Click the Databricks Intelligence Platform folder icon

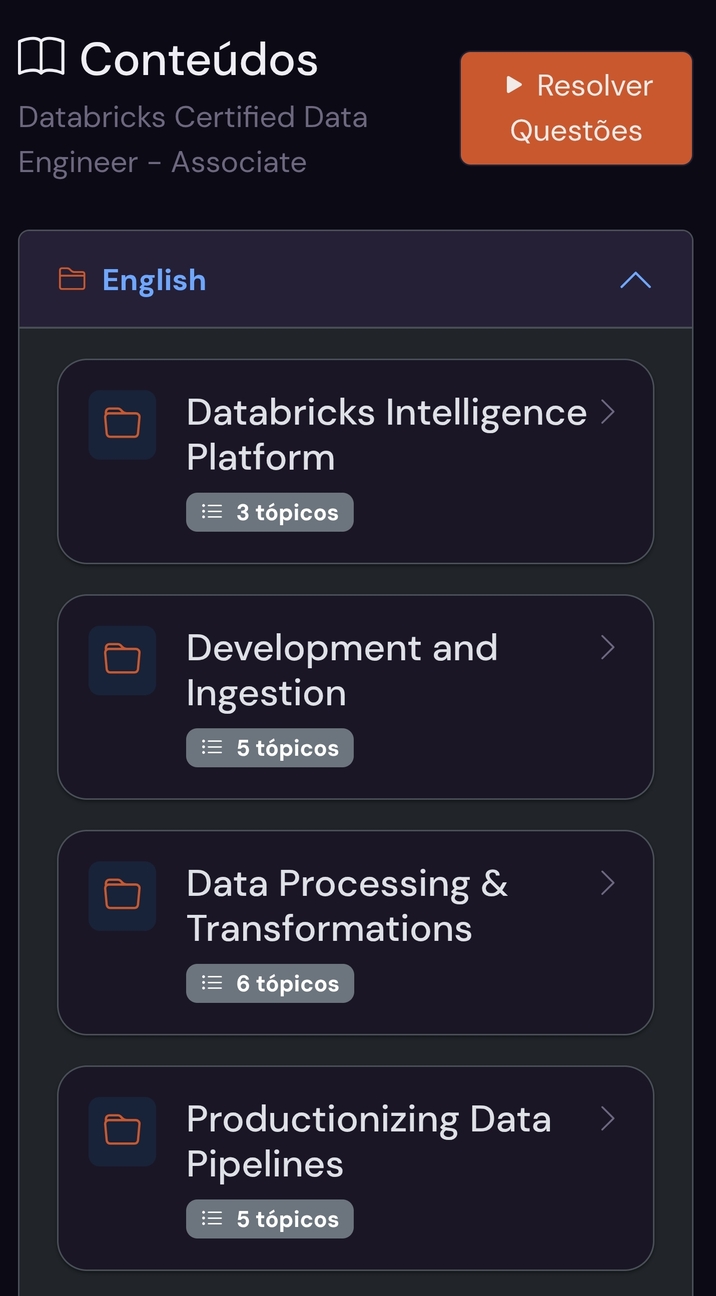[x=122, y=424]
